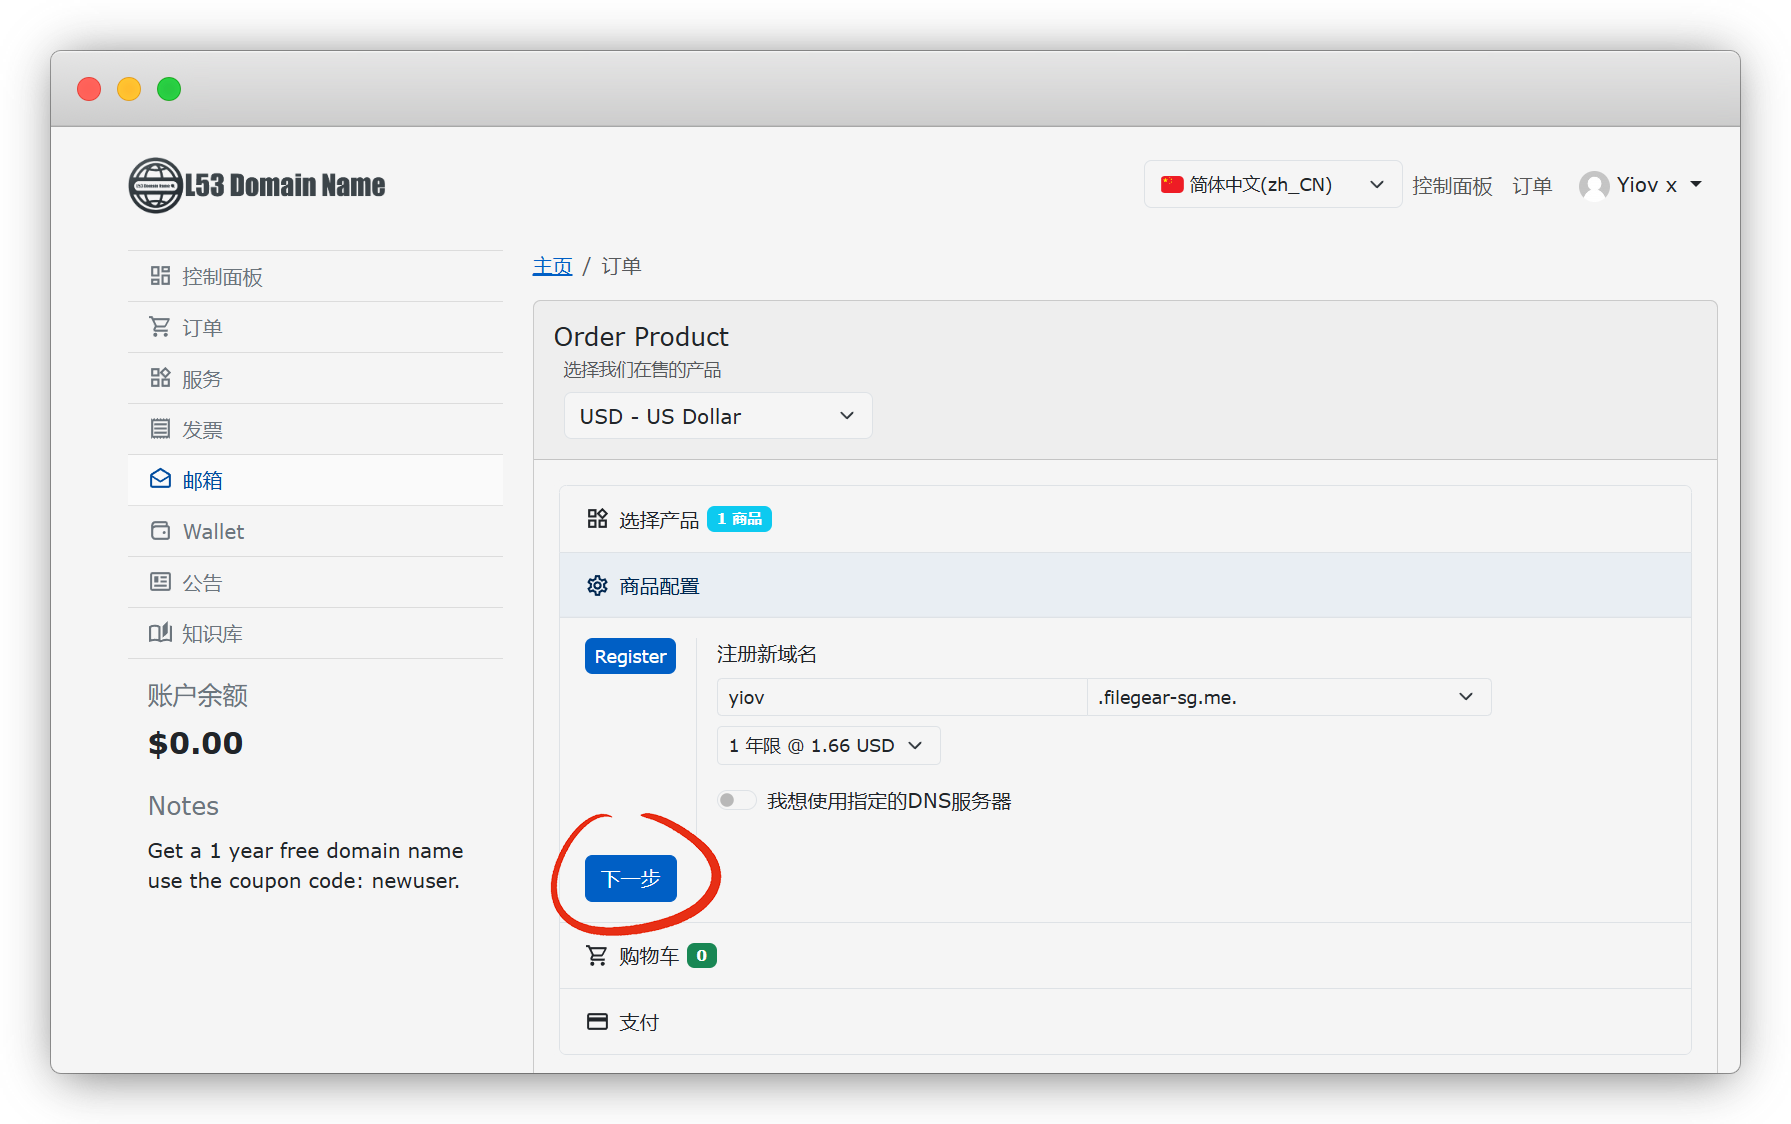Click the domain name input field containing yiov
Screen dimensions: 1791x1124
coord(900,697)
